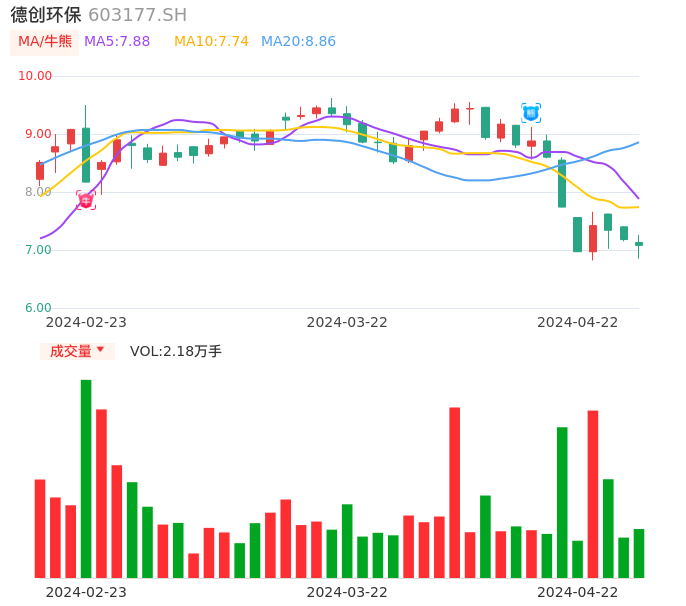Click the last green volume bar
The image size is (686, 606).
[x=639, y=553]
